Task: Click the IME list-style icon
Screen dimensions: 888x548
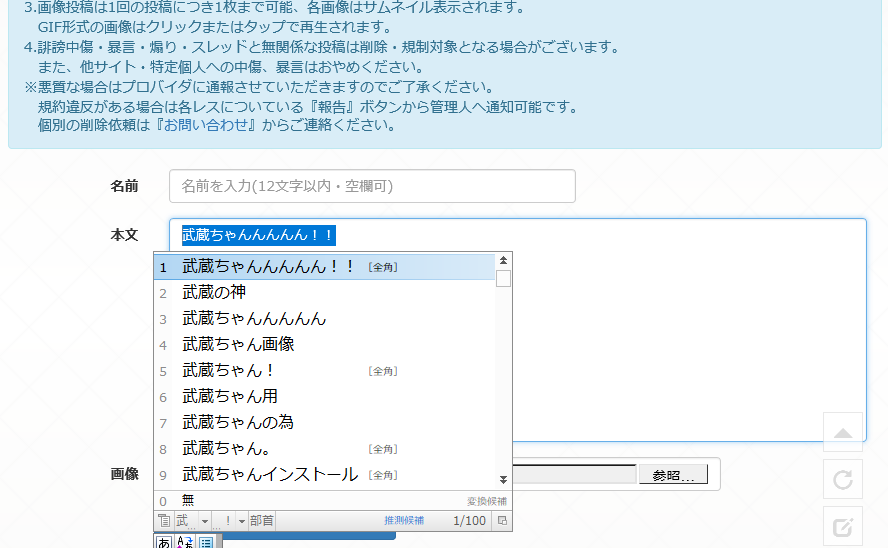Action: [x=206, y=542]
